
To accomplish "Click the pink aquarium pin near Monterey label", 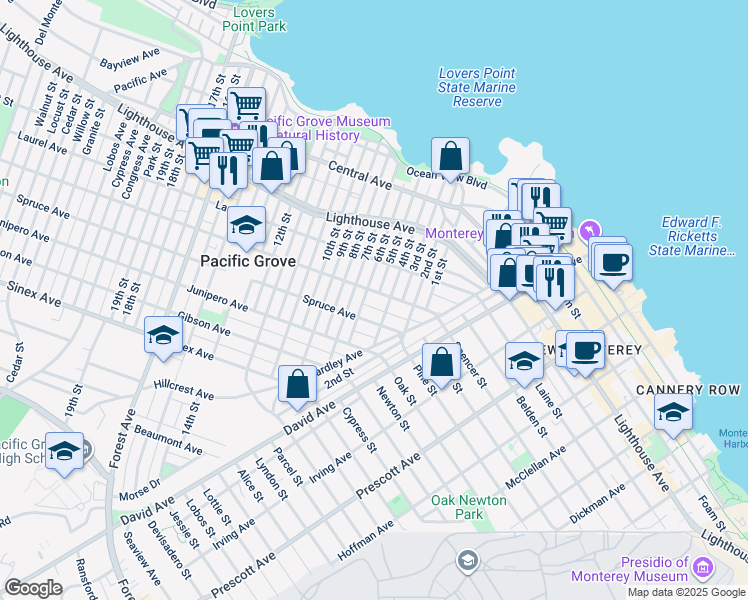I will (590, 231).
